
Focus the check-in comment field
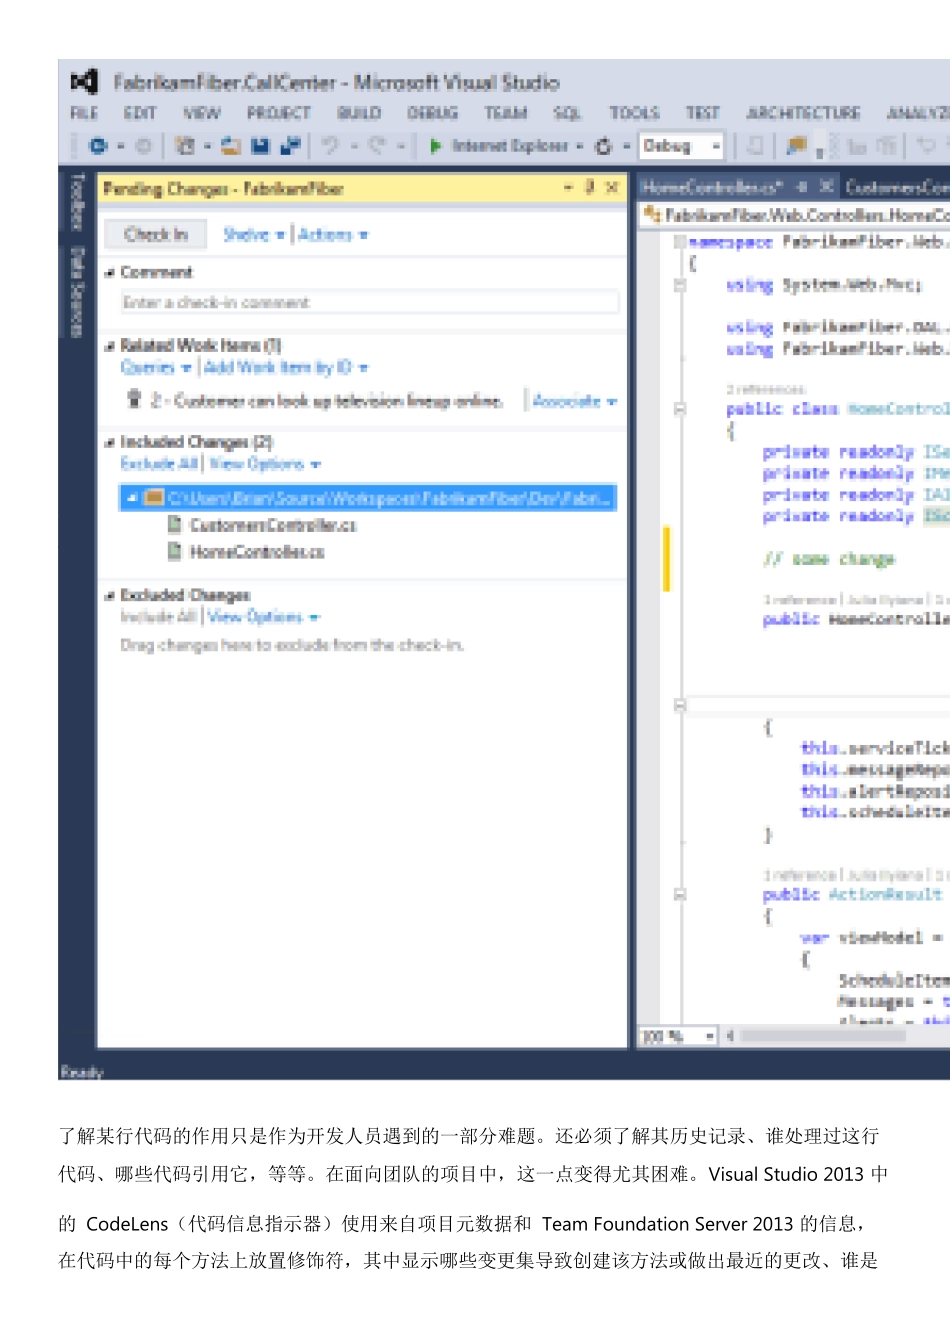tap(370, 302)
